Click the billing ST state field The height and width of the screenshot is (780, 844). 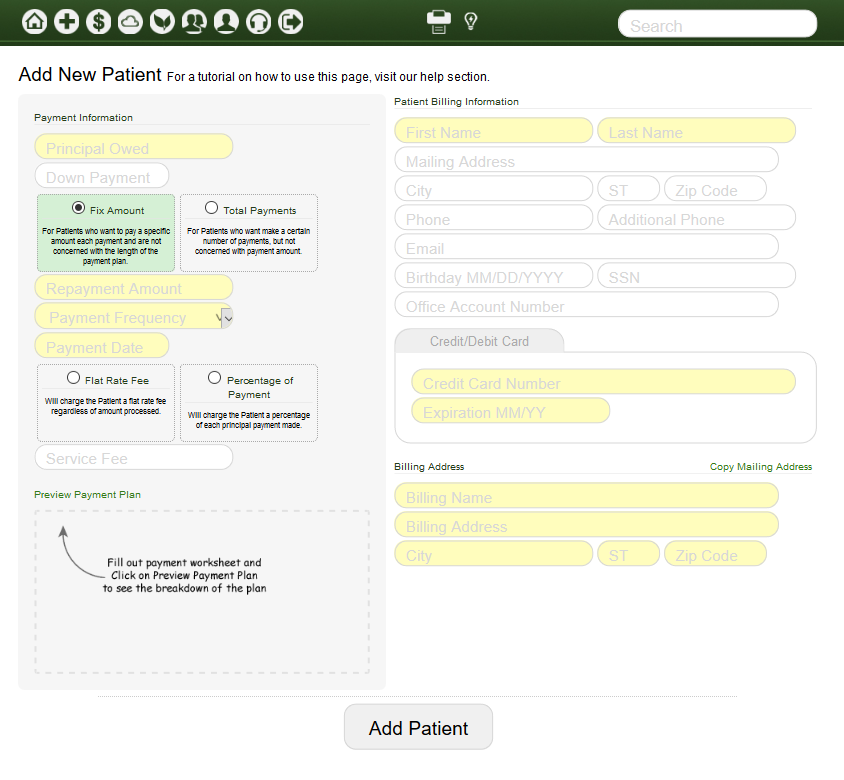click(629, 554)
